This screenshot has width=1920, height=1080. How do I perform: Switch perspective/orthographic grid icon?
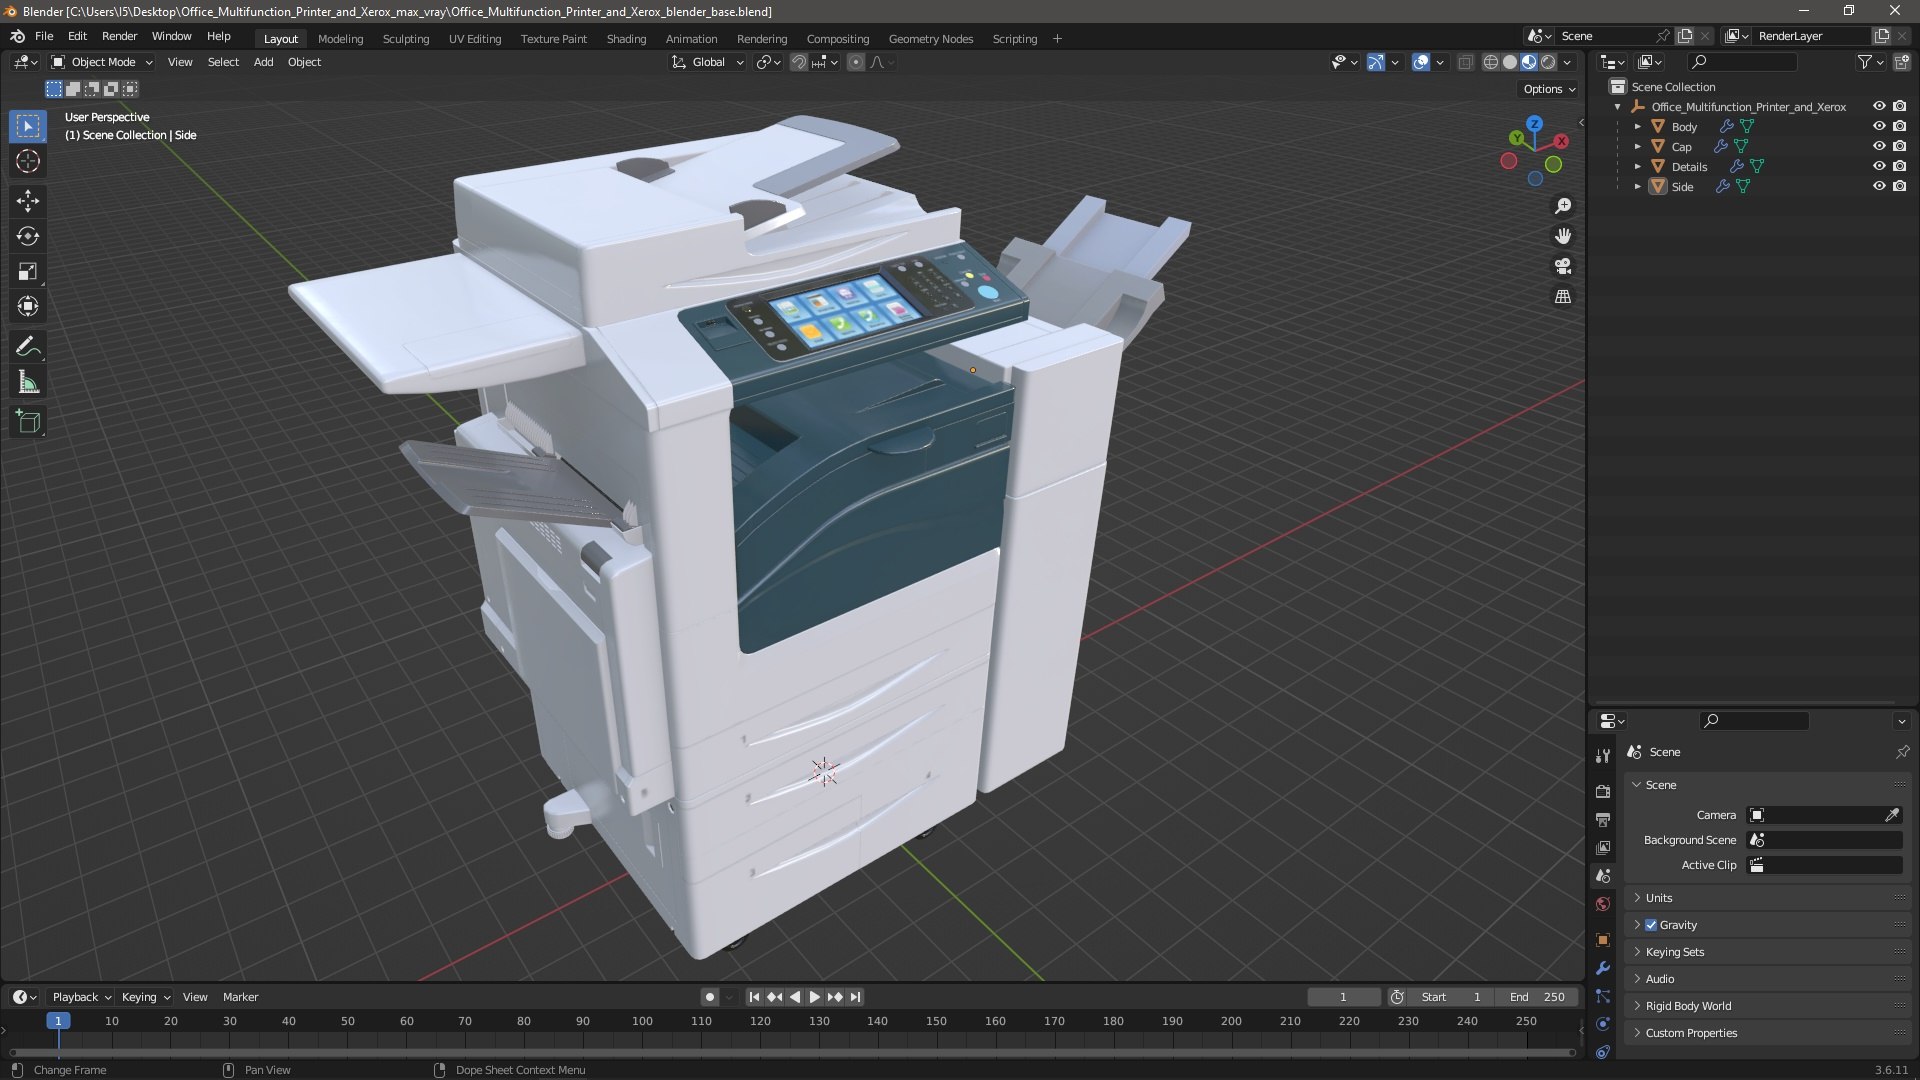tap(1563, 296)
